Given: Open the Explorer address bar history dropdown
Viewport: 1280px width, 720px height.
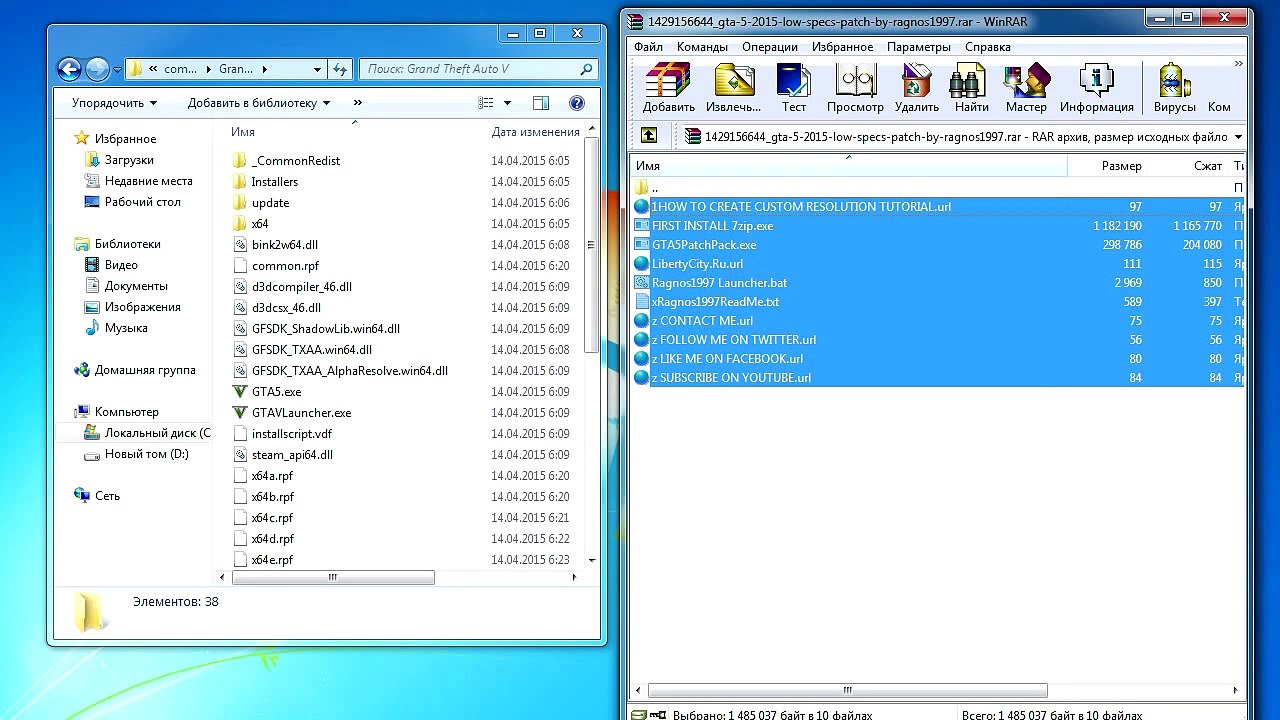Looking at the screenshot, I should pyautogui.click(x=317, y=69).
